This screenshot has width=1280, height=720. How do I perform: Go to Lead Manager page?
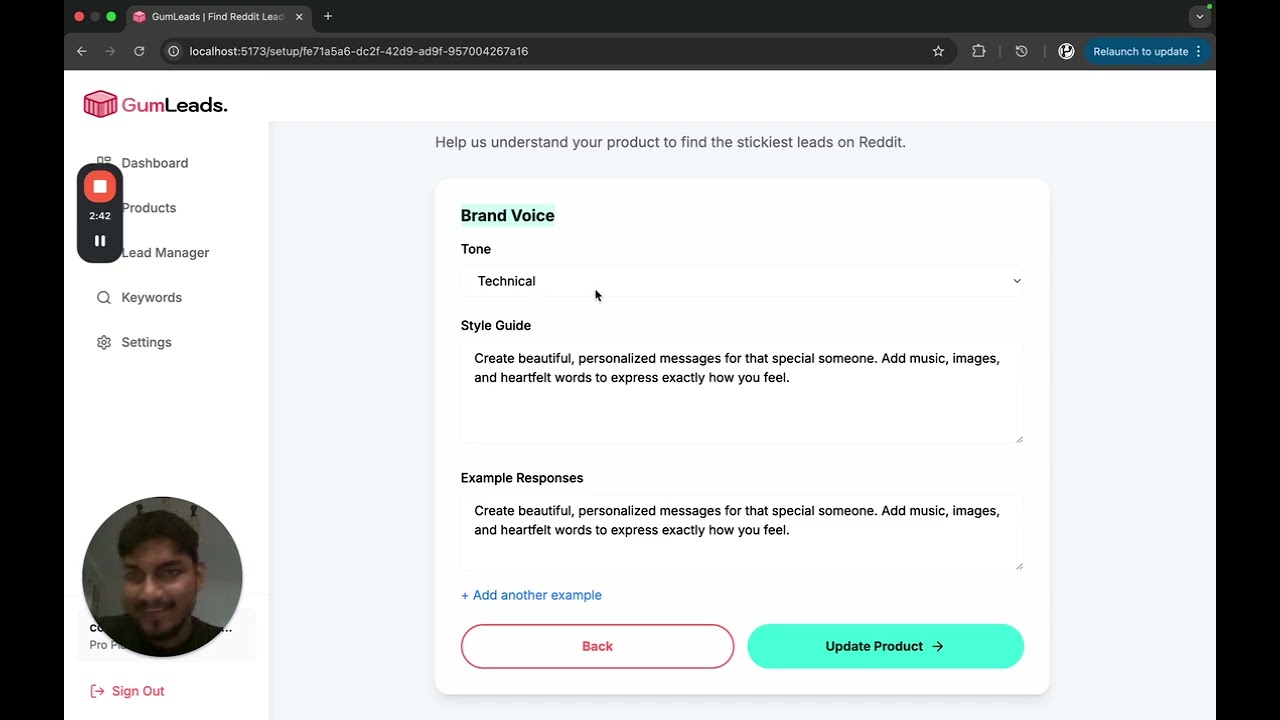tap(165, 253)
